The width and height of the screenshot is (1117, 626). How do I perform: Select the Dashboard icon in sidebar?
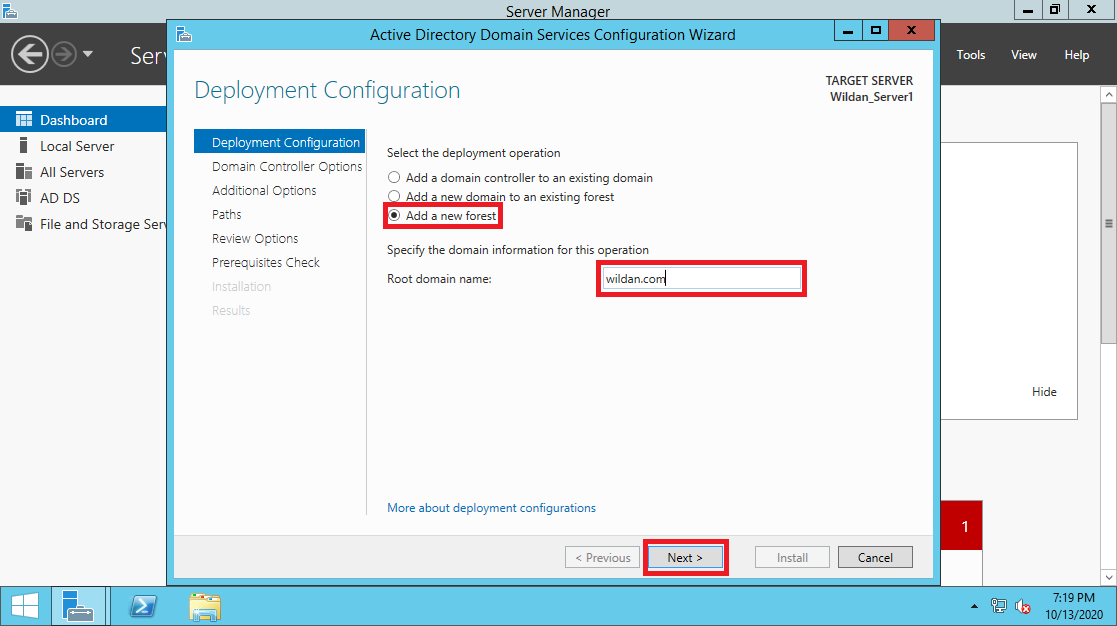pos(24,120)
